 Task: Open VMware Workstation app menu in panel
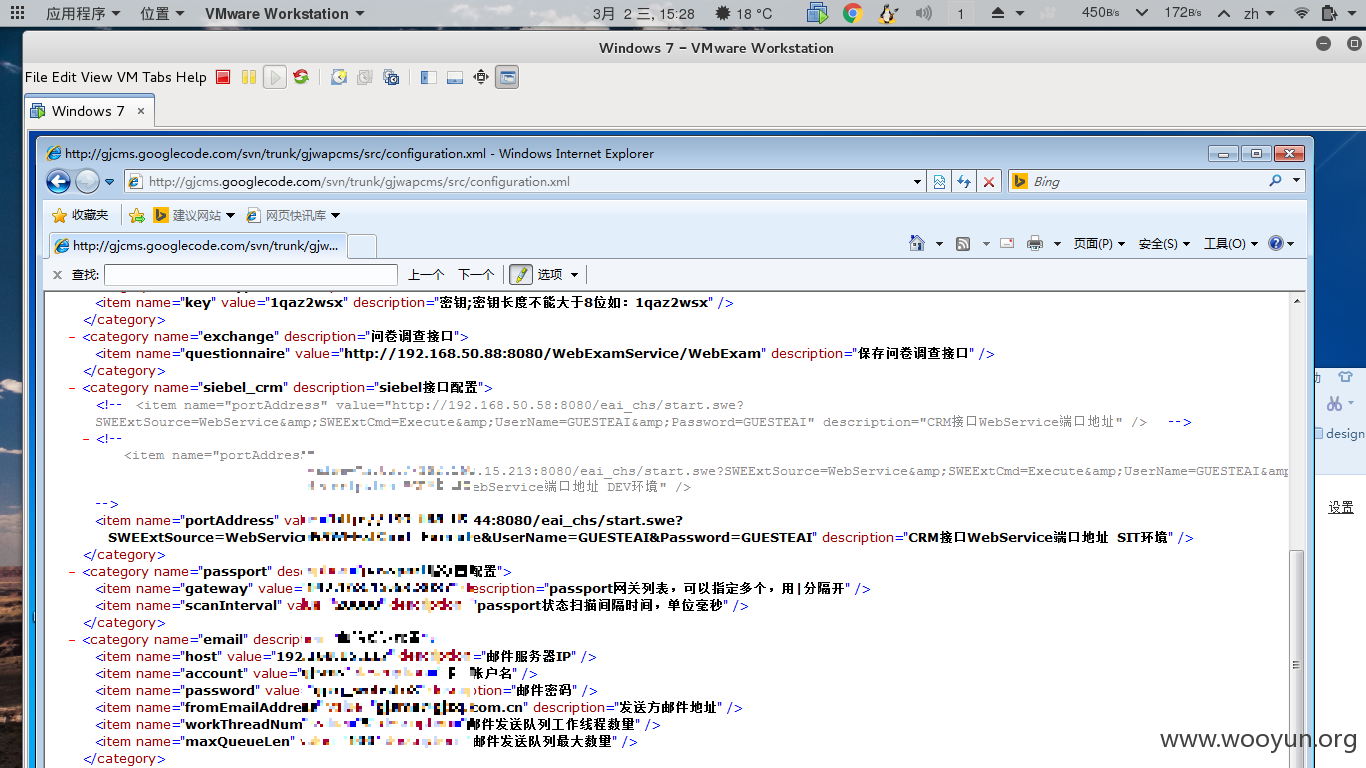click(284, 13)
